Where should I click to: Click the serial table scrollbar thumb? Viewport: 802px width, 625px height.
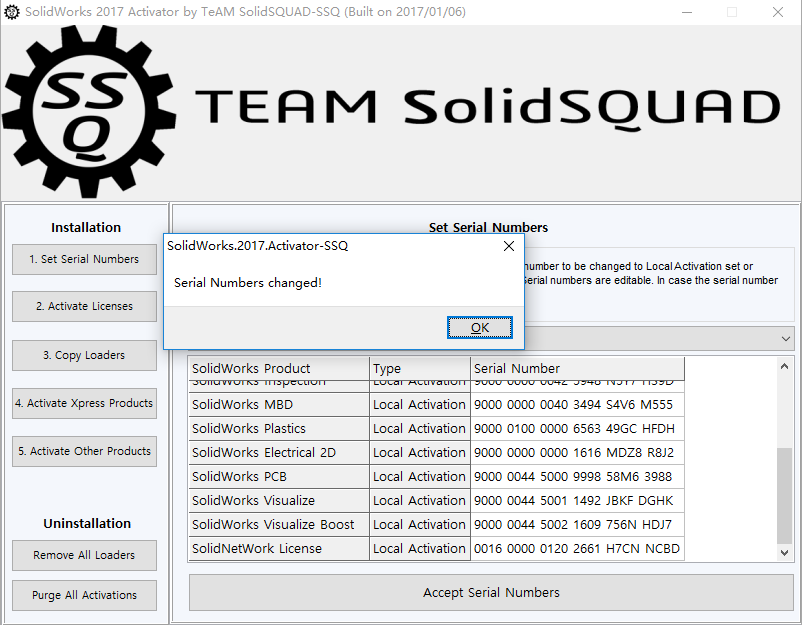coord(785,496)
